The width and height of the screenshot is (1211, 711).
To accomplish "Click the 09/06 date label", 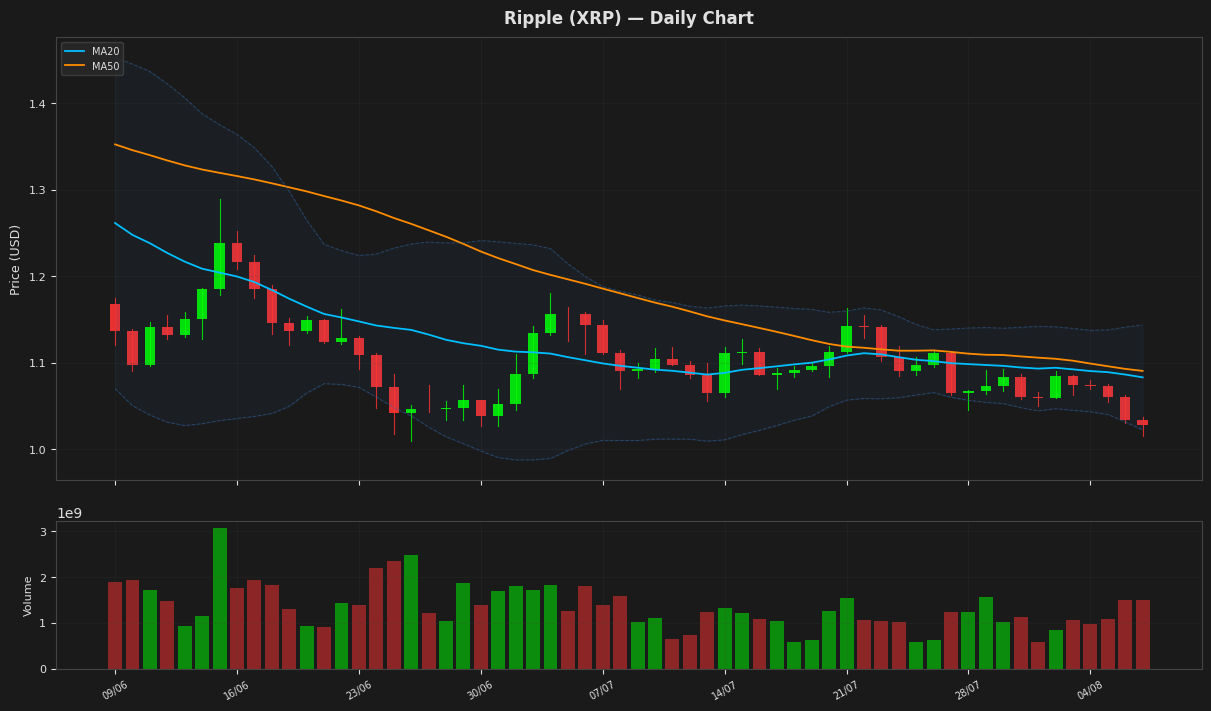I will point(115,690).
